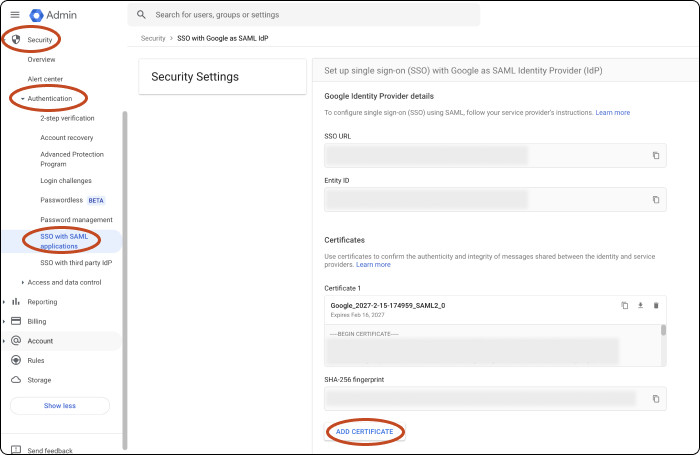Copy the SHA-256 fingerprint
This screenshot has height=455, width=700.
[656, 398]
